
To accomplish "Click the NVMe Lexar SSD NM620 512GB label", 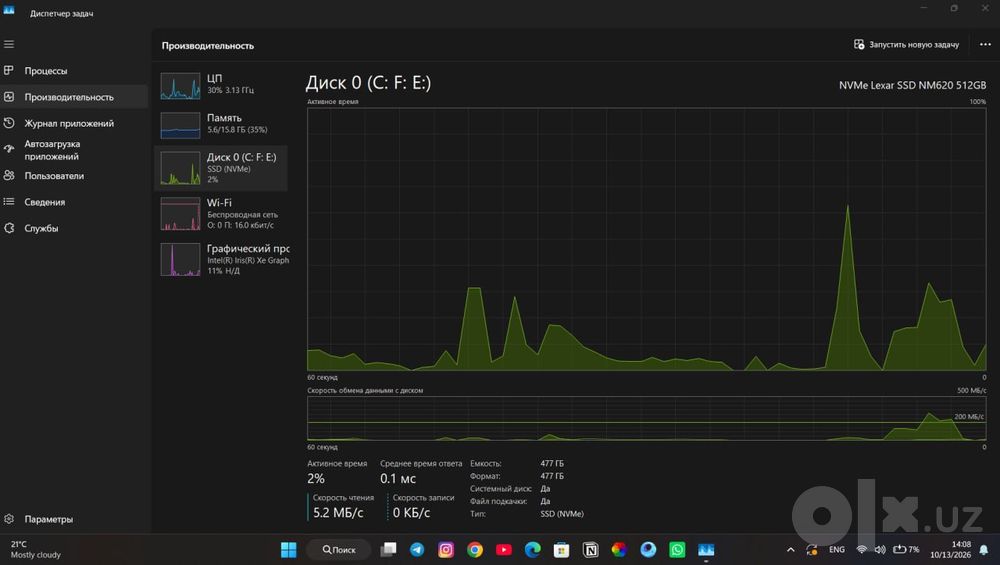I will 912,85.
